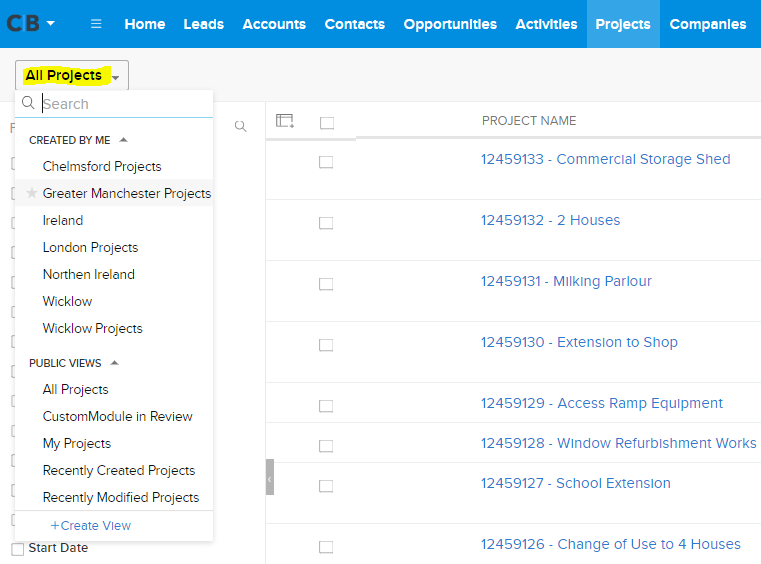This screenshot has height=564, width=761.
Task: Star Greater Manchester Projects as favorite
Action: point(32,193)
